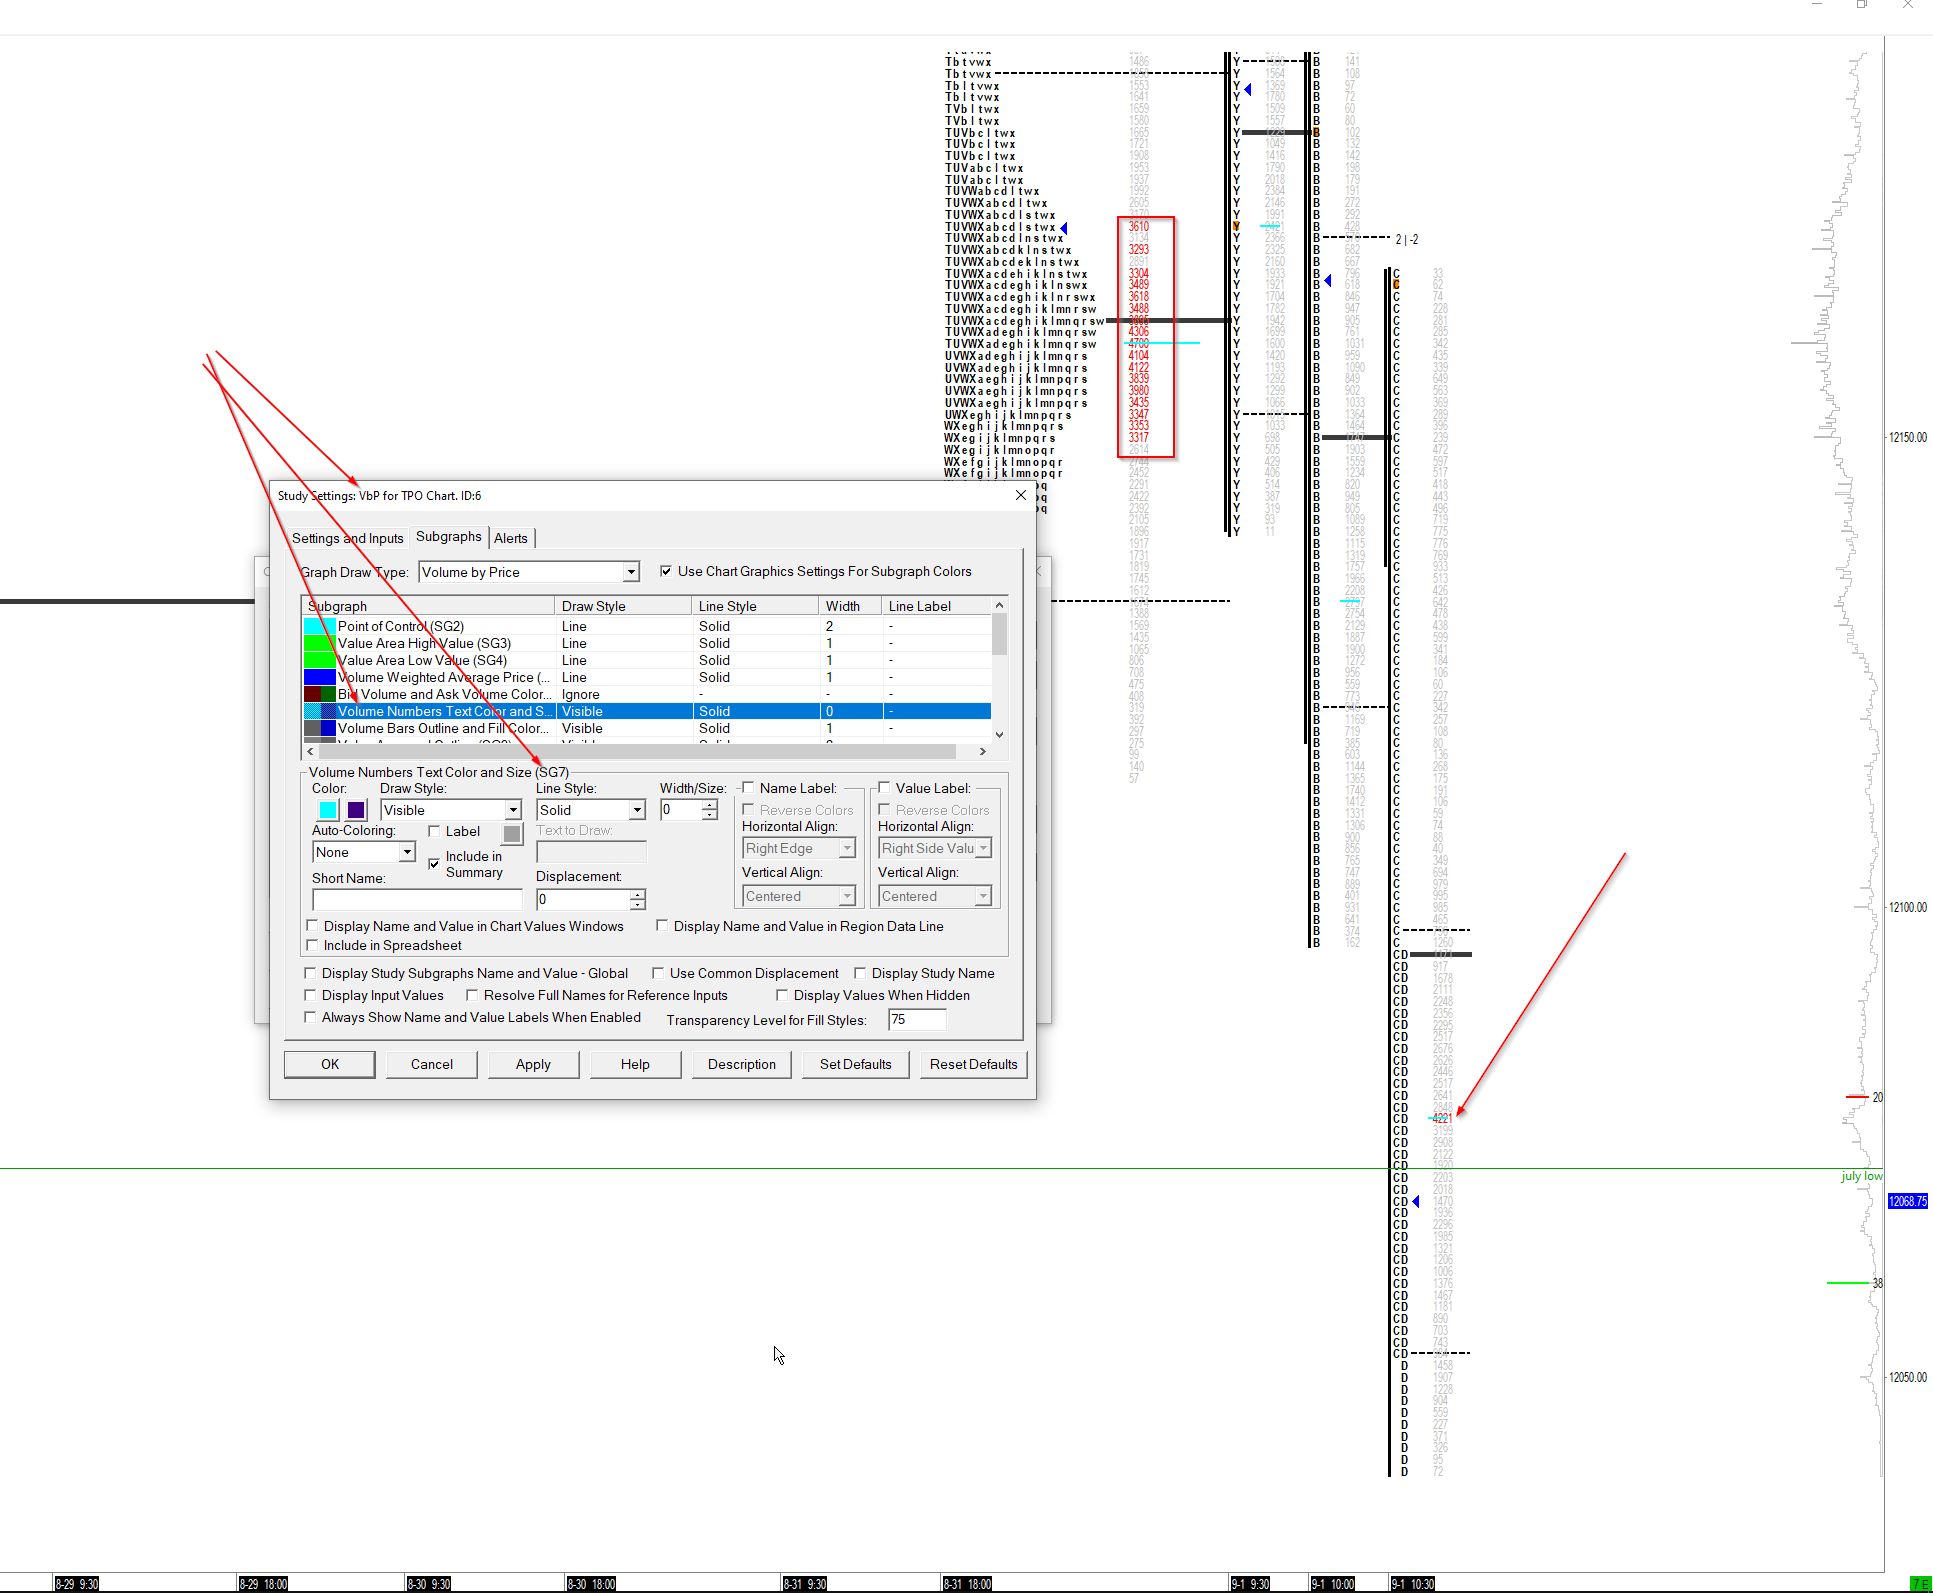1933x1593 pixels.
Task: Uncheck Use Chart Graphics Settings For Subgraph Colors
Action: coord(666,571)
